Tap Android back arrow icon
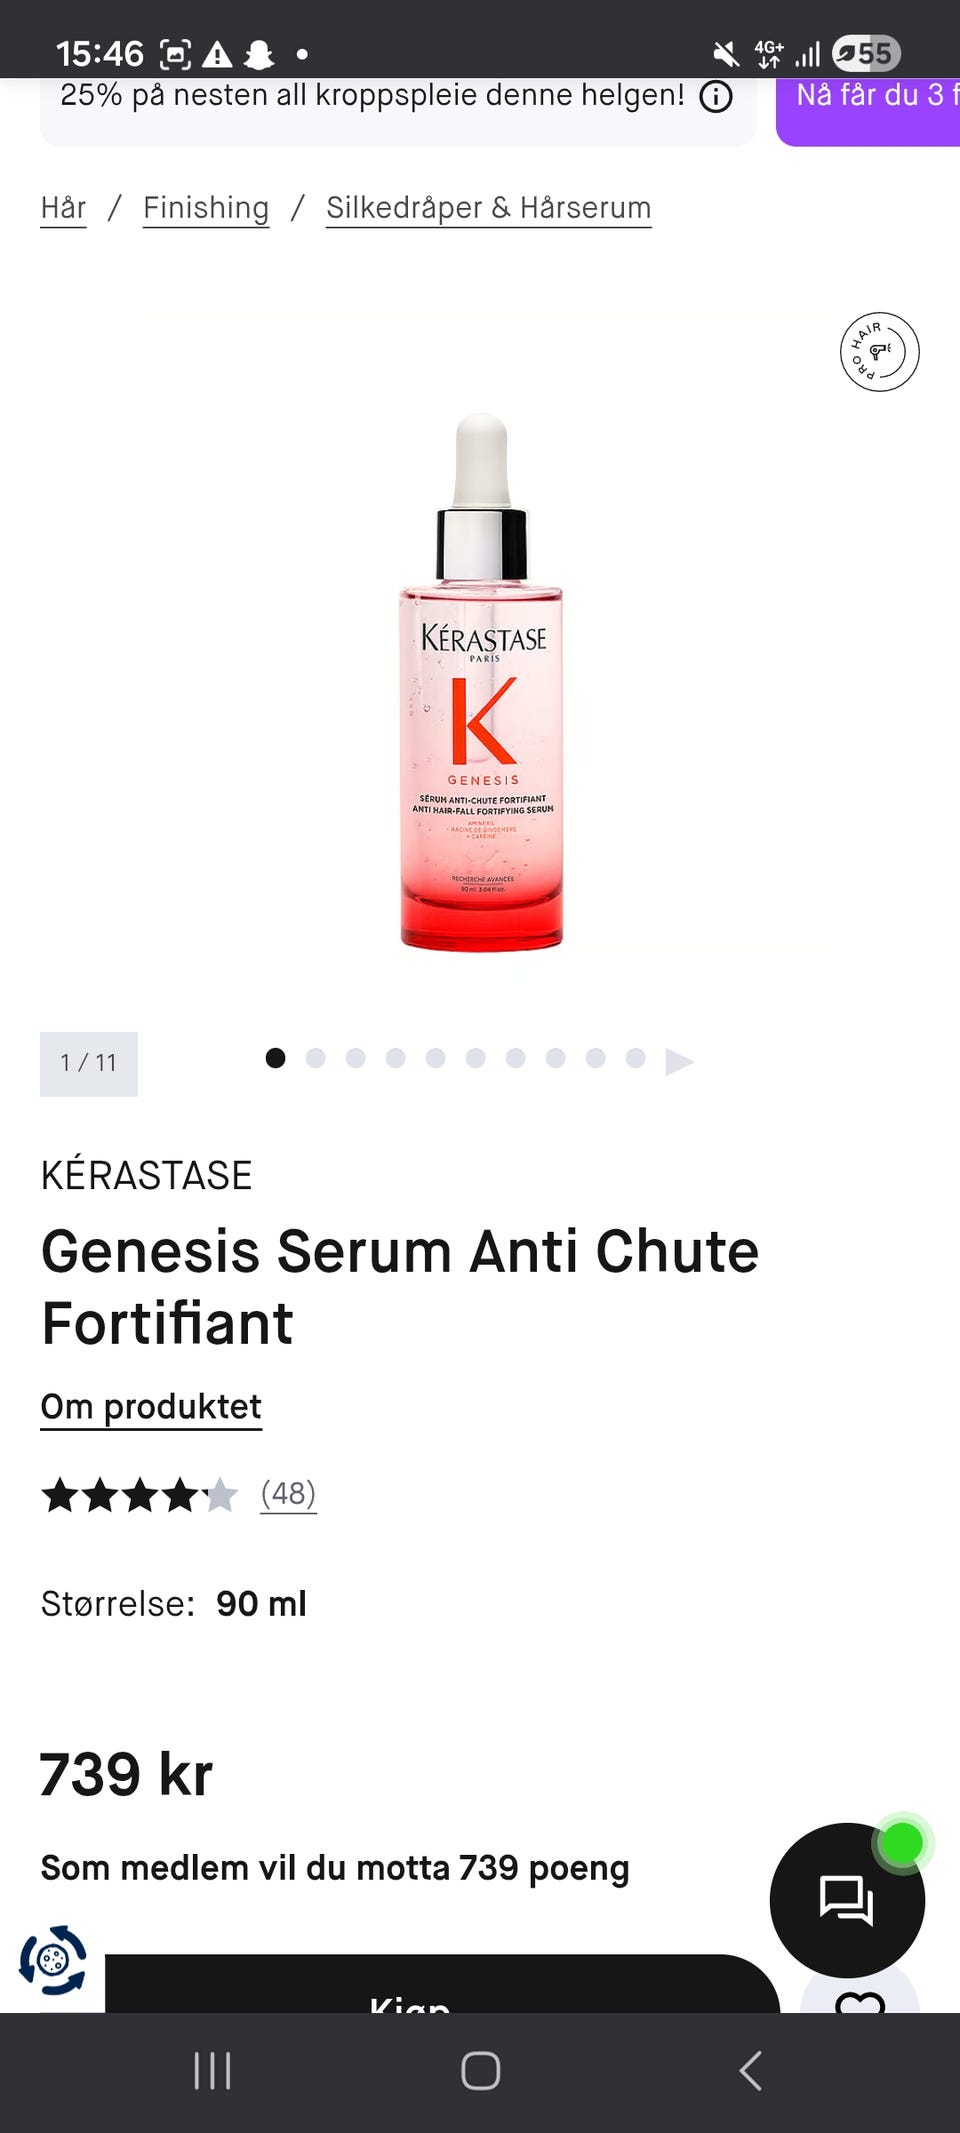This screenshot has width=960, height=2133. click(x=750, y=2070)
